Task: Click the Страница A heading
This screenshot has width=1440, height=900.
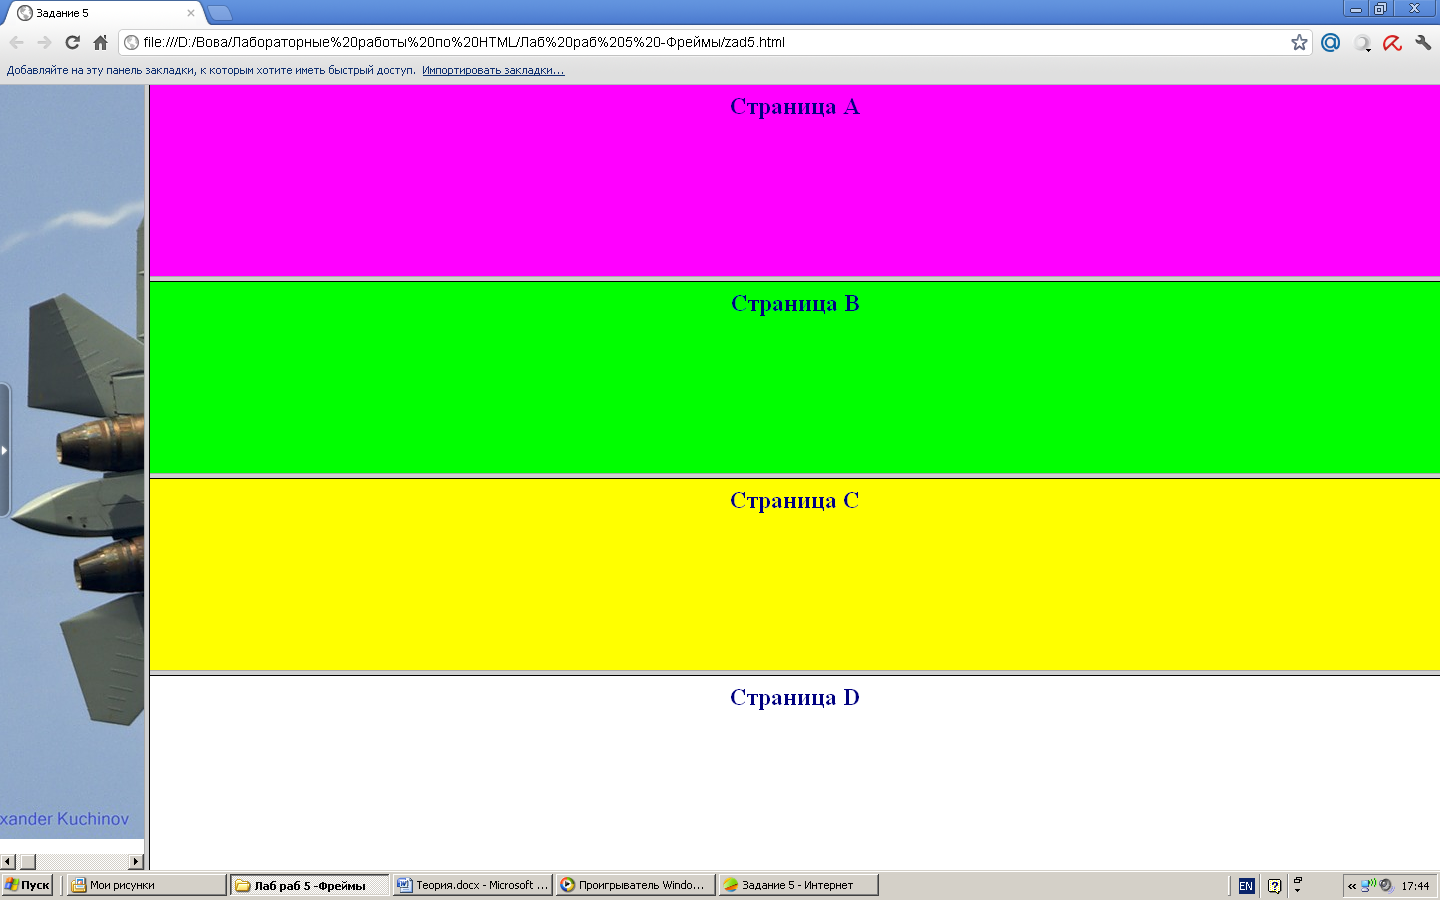Action: pyautogui.click(x=795, y=106)
